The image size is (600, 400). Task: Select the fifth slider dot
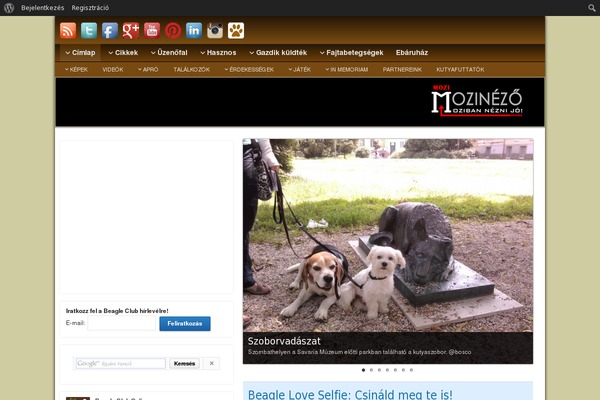click(x=395, y=370)
